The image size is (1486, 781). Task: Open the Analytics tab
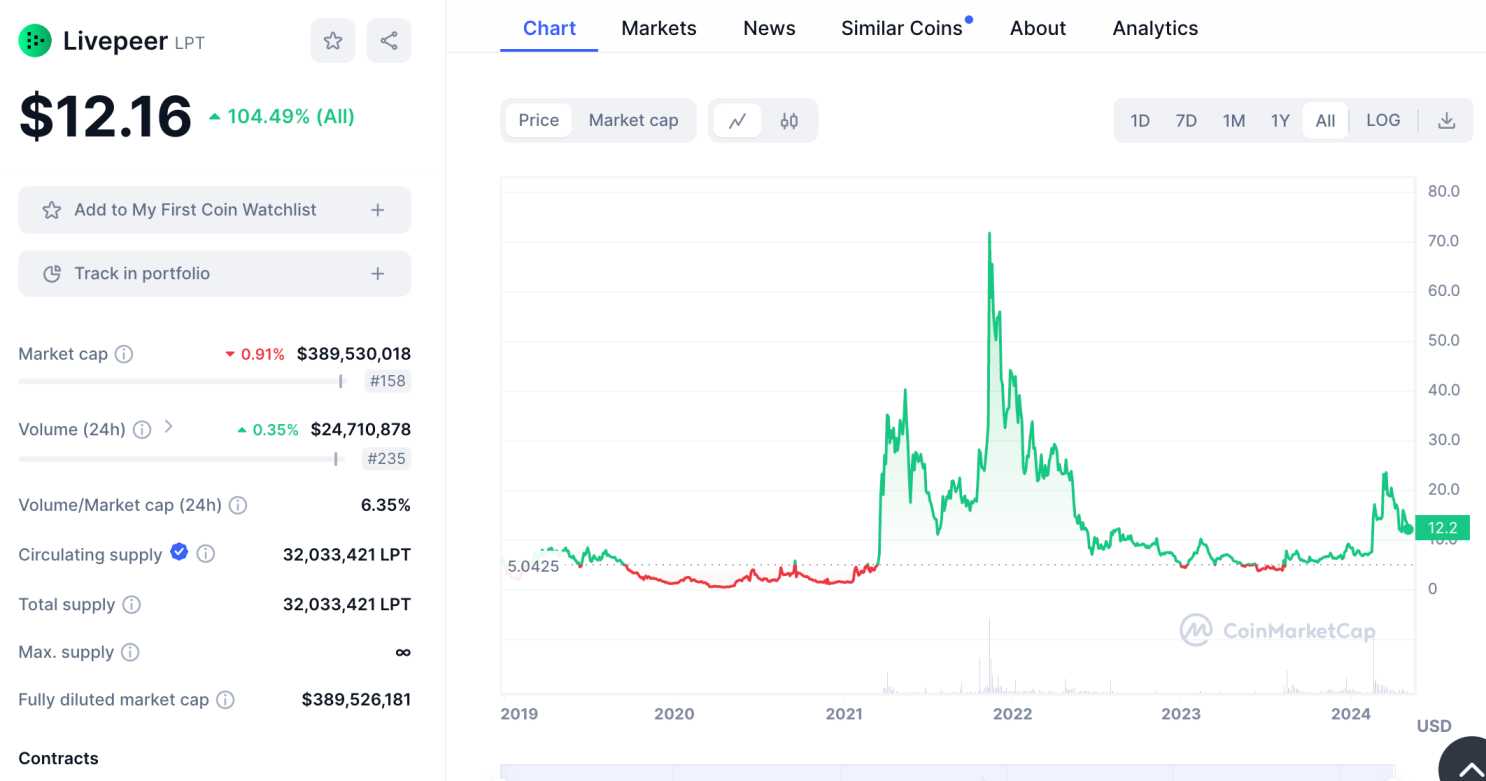click(x=1155, y=28)
